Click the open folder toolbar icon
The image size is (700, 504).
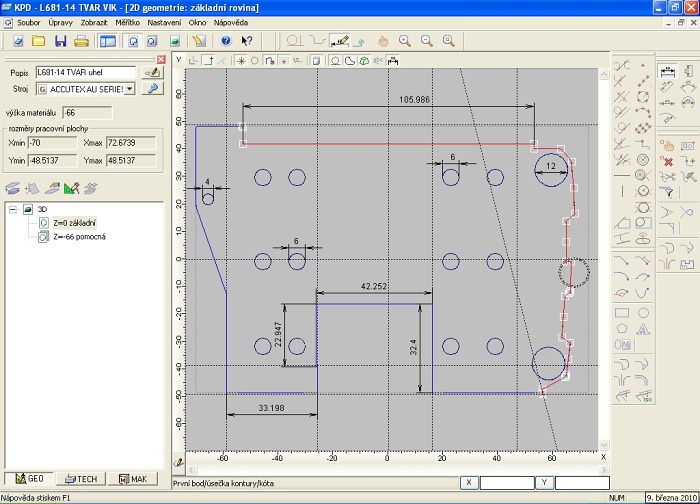pos(39,41)
